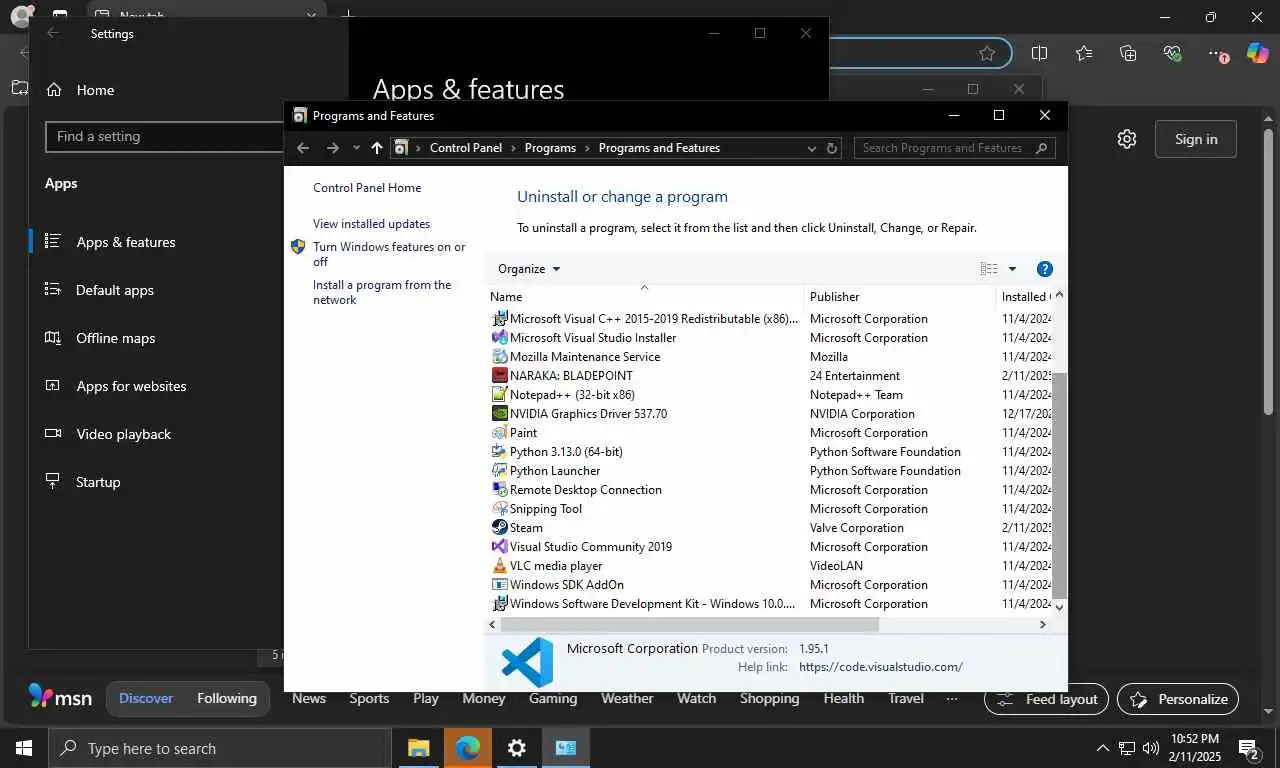Select Apps for websites in Settings sidebar

131,386
